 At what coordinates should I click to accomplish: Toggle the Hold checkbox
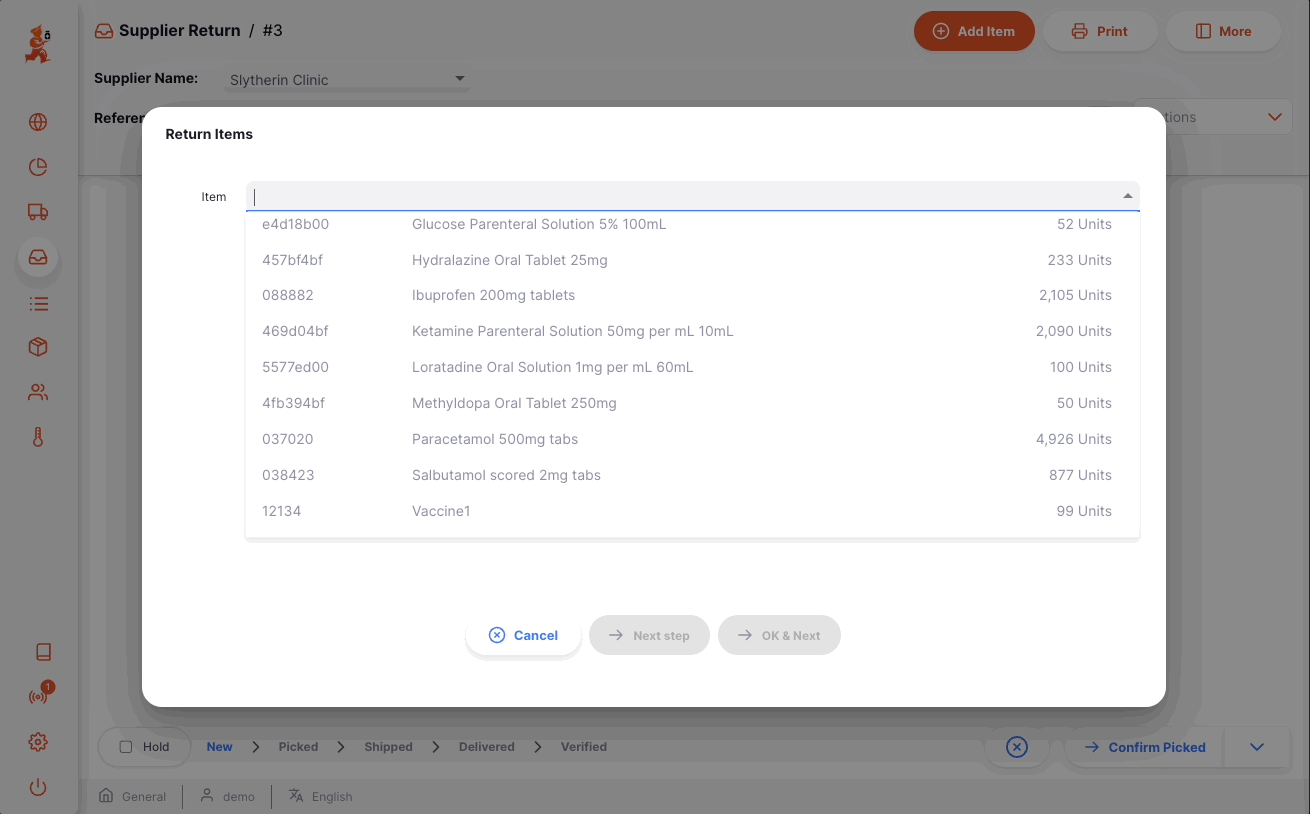pos(126,747)
